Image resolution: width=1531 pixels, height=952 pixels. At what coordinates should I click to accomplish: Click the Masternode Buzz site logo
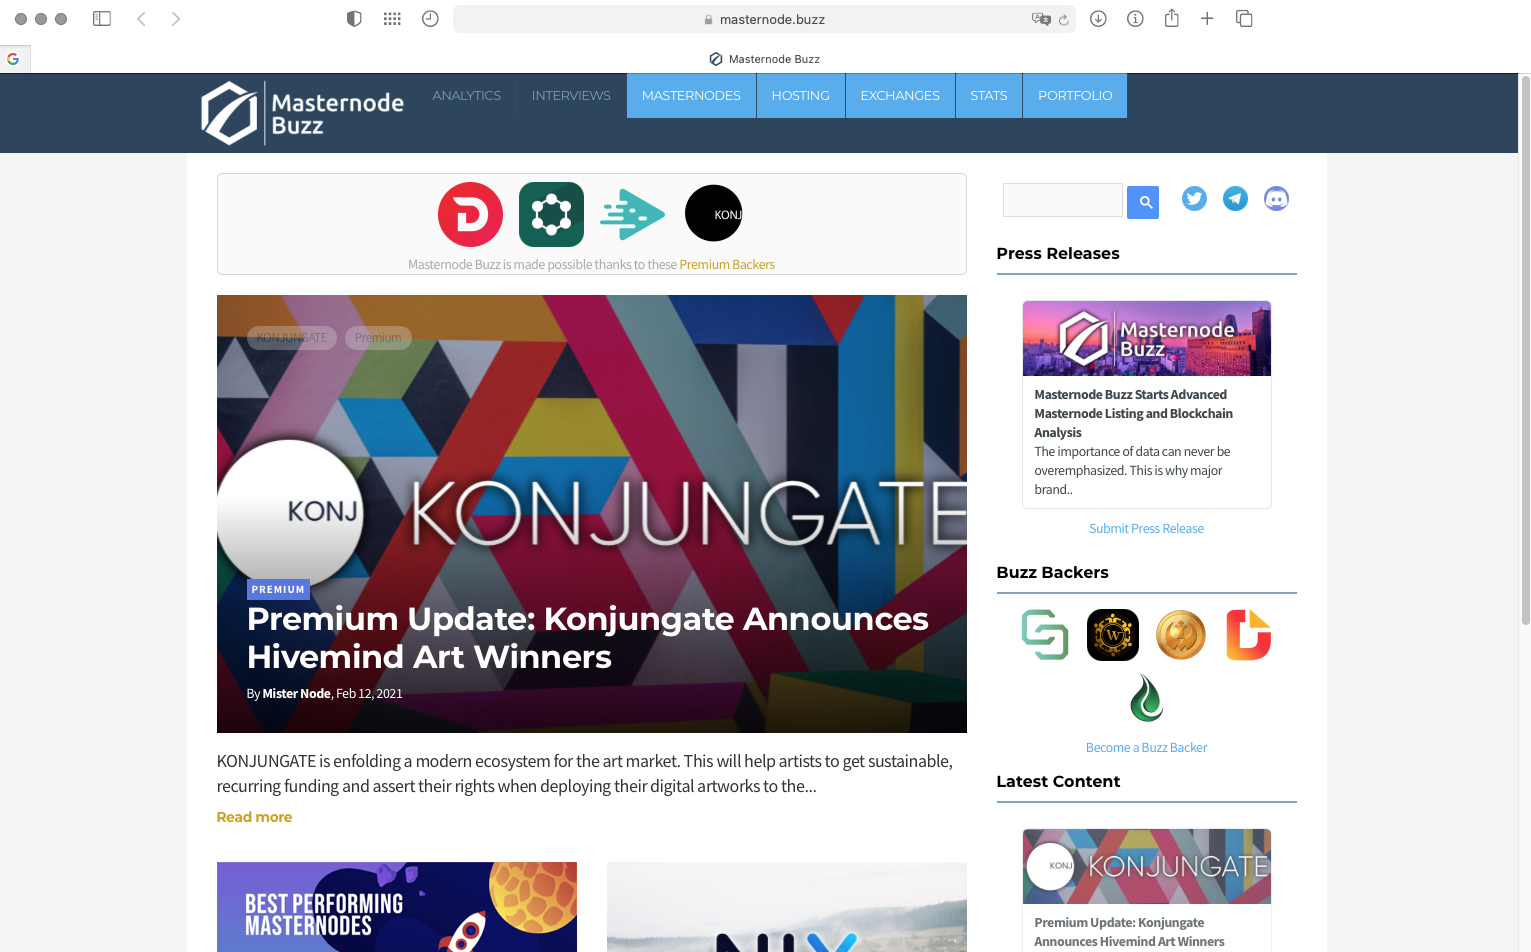click(x=302, y=113)
